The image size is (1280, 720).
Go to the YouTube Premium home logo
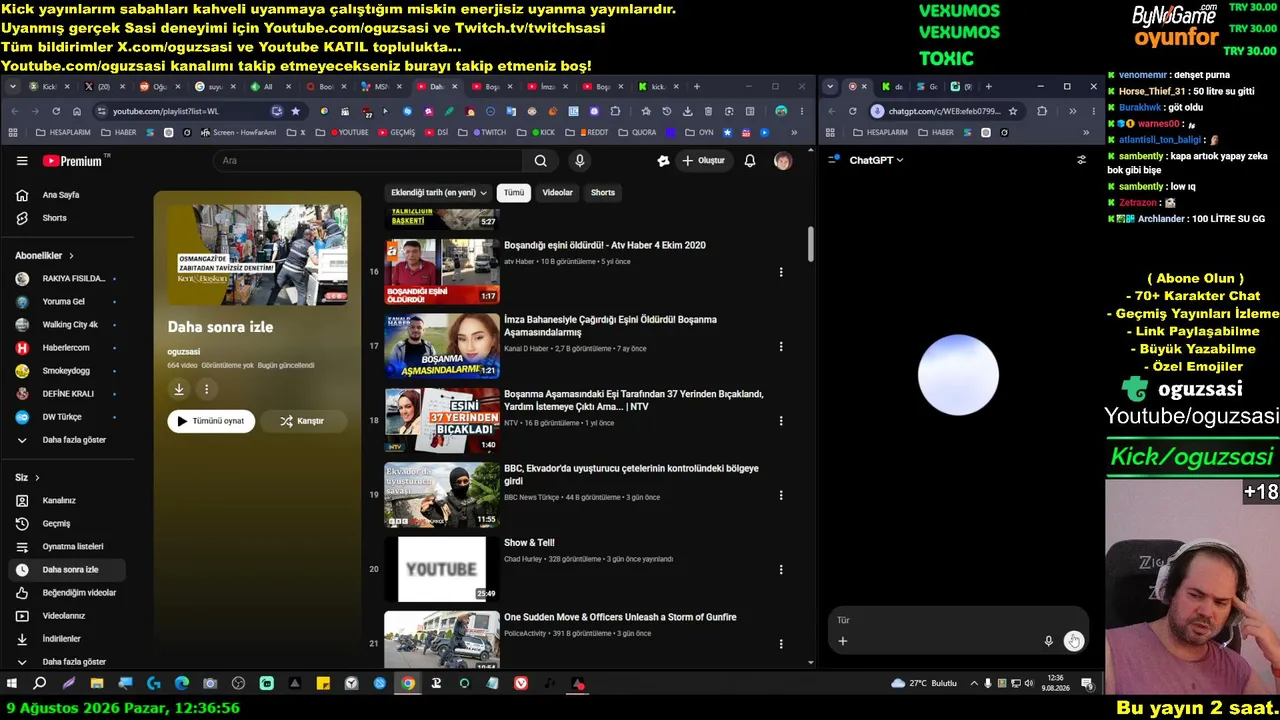73,161
